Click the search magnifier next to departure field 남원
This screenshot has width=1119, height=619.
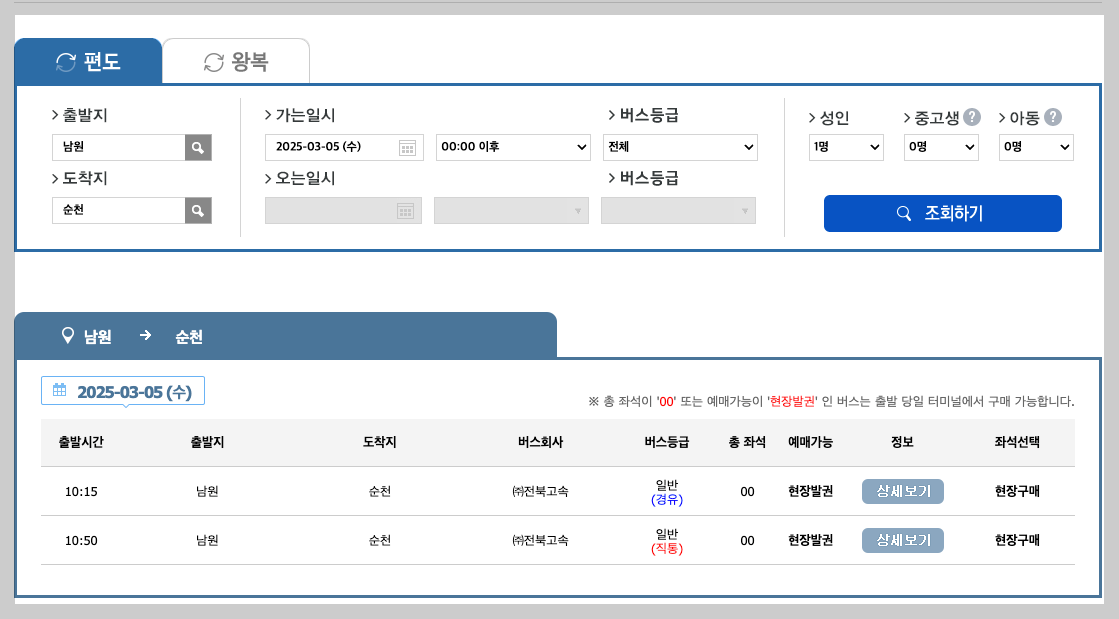[198, 147]
